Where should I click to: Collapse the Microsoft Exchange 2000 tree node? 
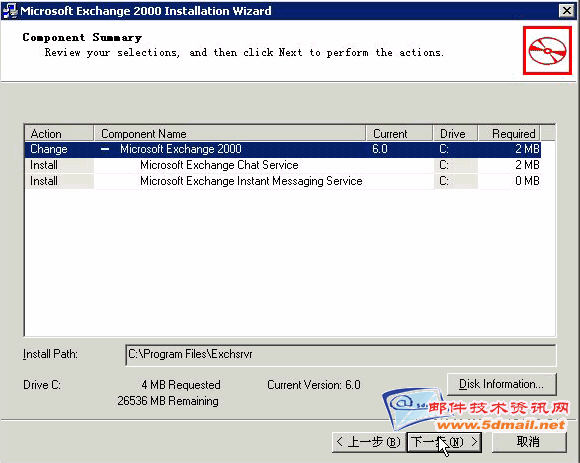coord(105,149)
